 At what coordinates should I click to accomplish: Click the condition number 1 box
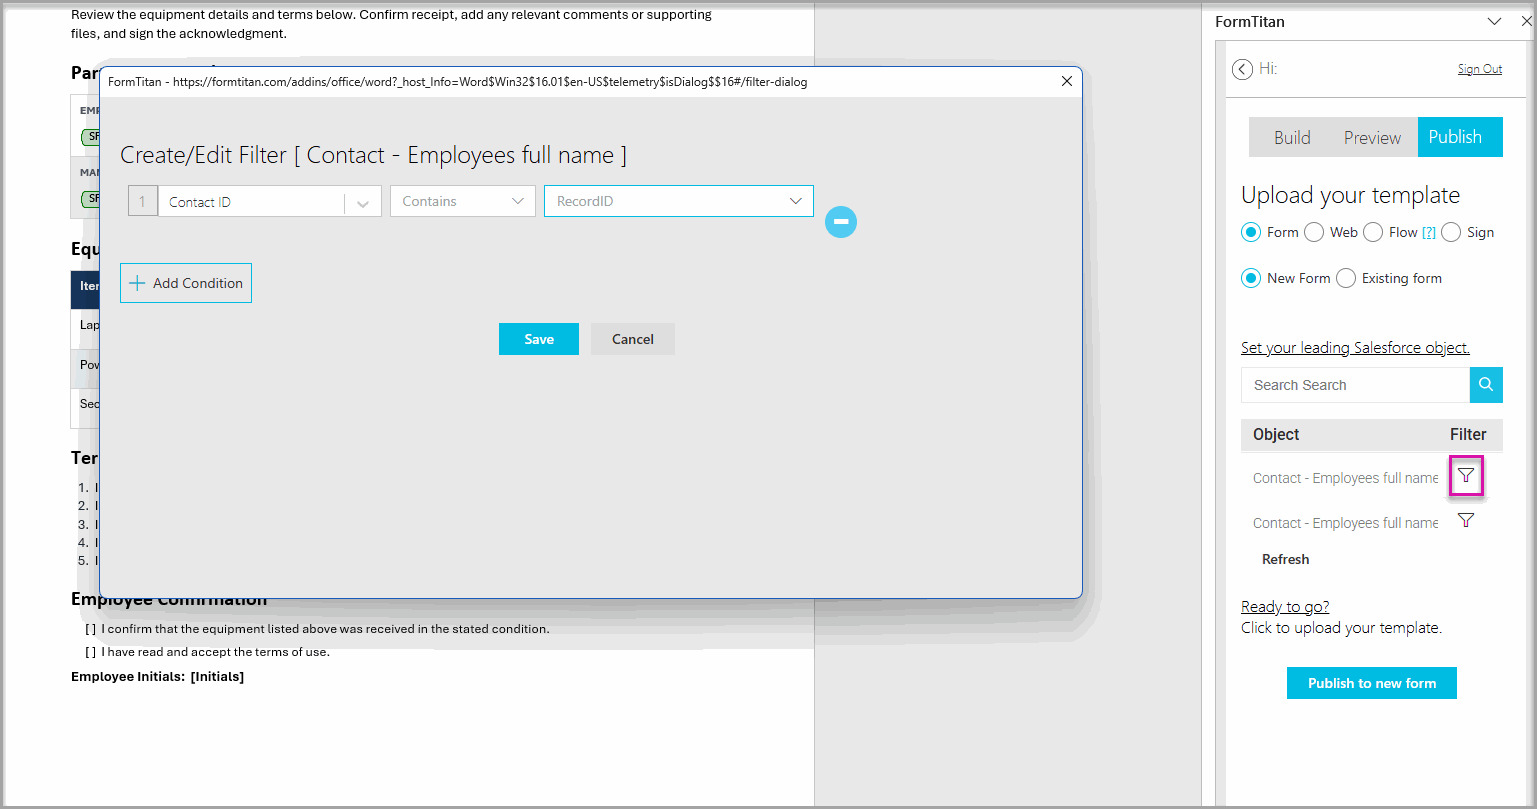pos(143,202)
